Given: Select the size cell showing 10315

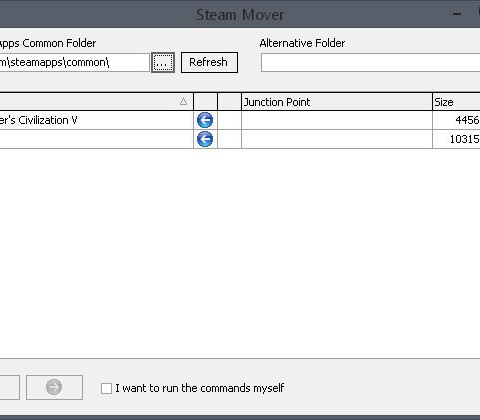Looking at the screenshot, I should tap(456, 139).
